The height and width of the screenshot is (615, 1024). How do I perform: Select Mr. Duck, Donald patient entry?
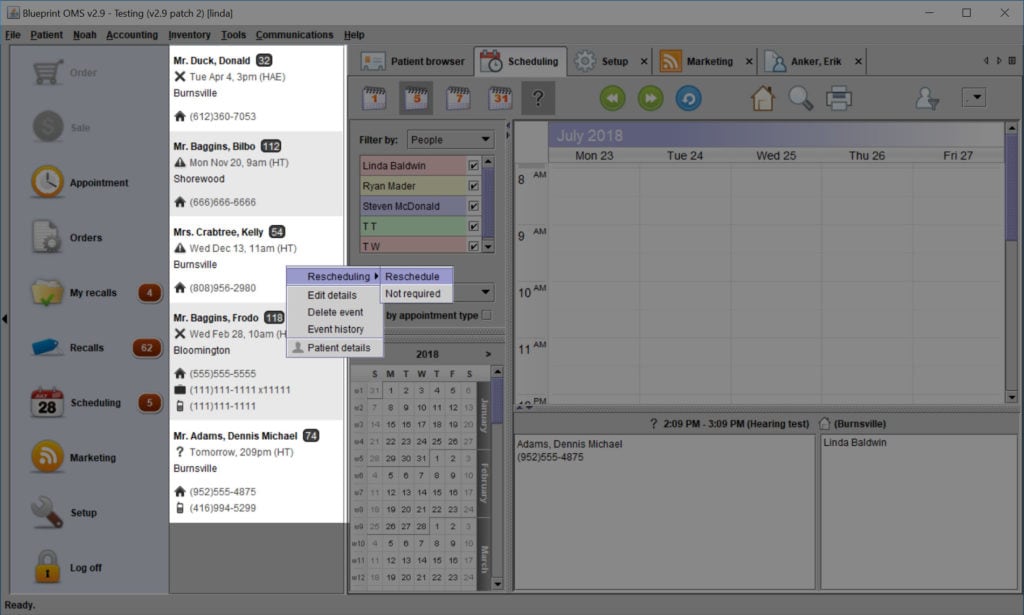coord(256,88)
